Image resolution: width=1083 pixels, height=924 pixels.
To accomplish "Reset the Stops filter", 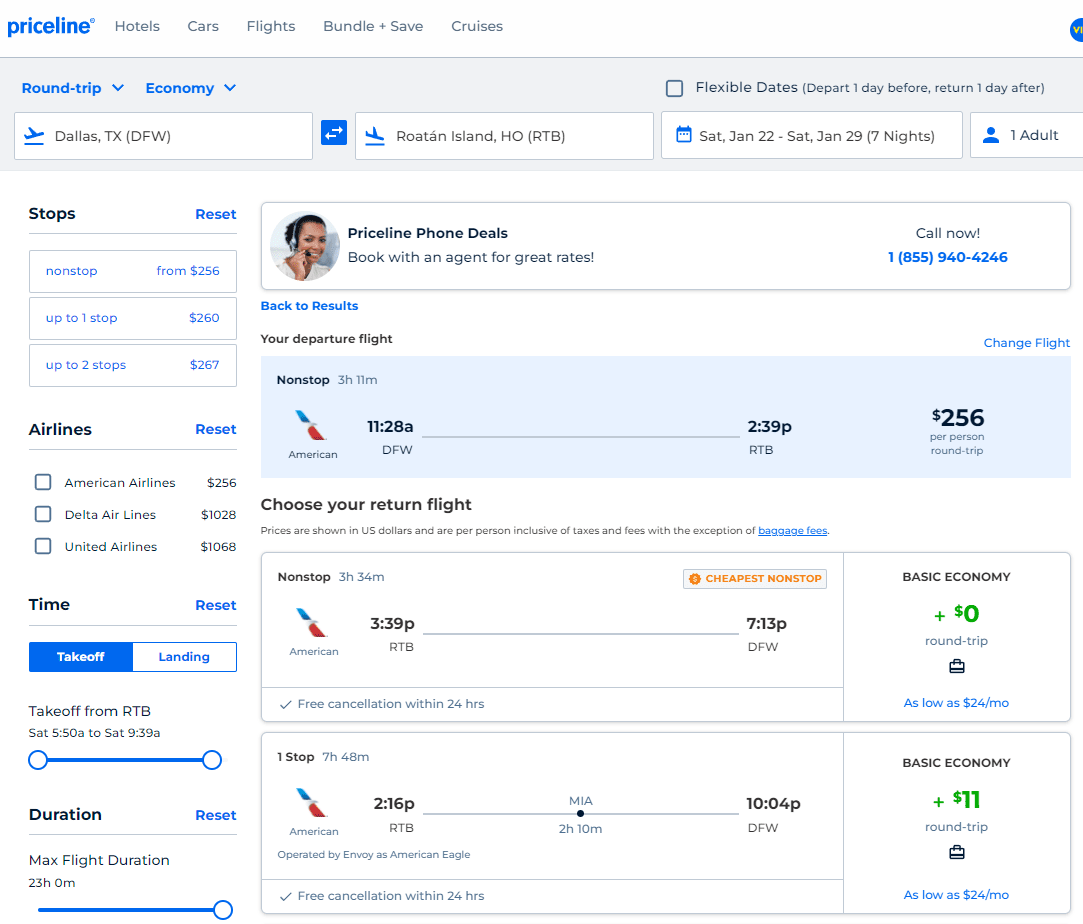I will click(215, 214).
